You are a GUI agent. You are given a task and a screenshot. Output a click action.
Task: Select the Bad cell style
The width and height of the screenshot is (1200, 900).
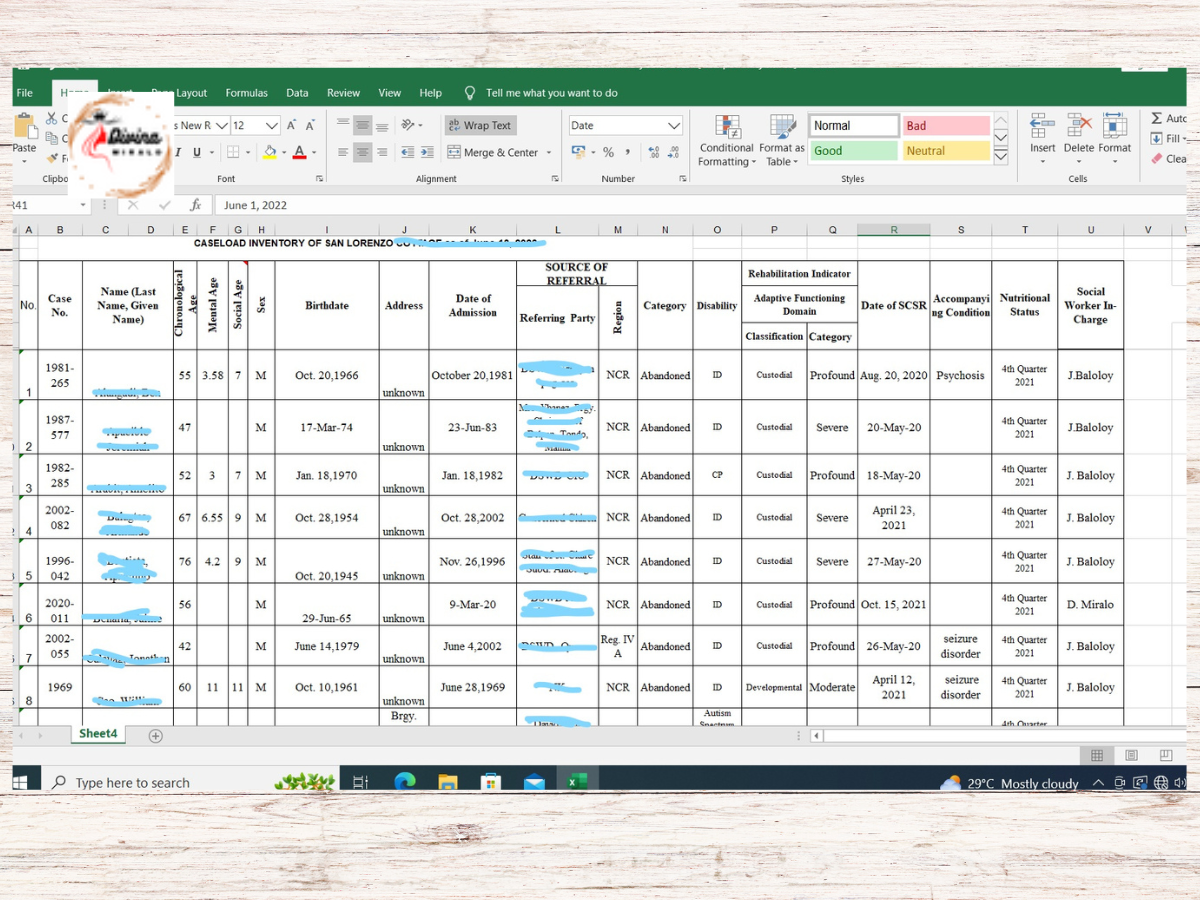946,125
